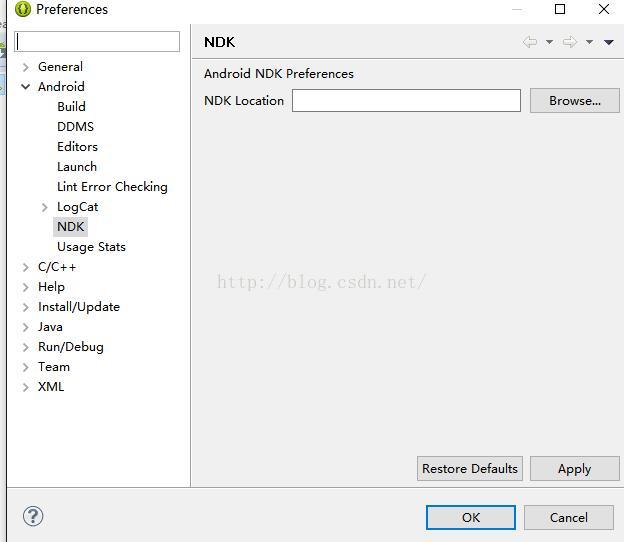This screenshot has height=542, width=624.
Task: Open the forward history dropdown arrow
Action: (x=589, y=42)
